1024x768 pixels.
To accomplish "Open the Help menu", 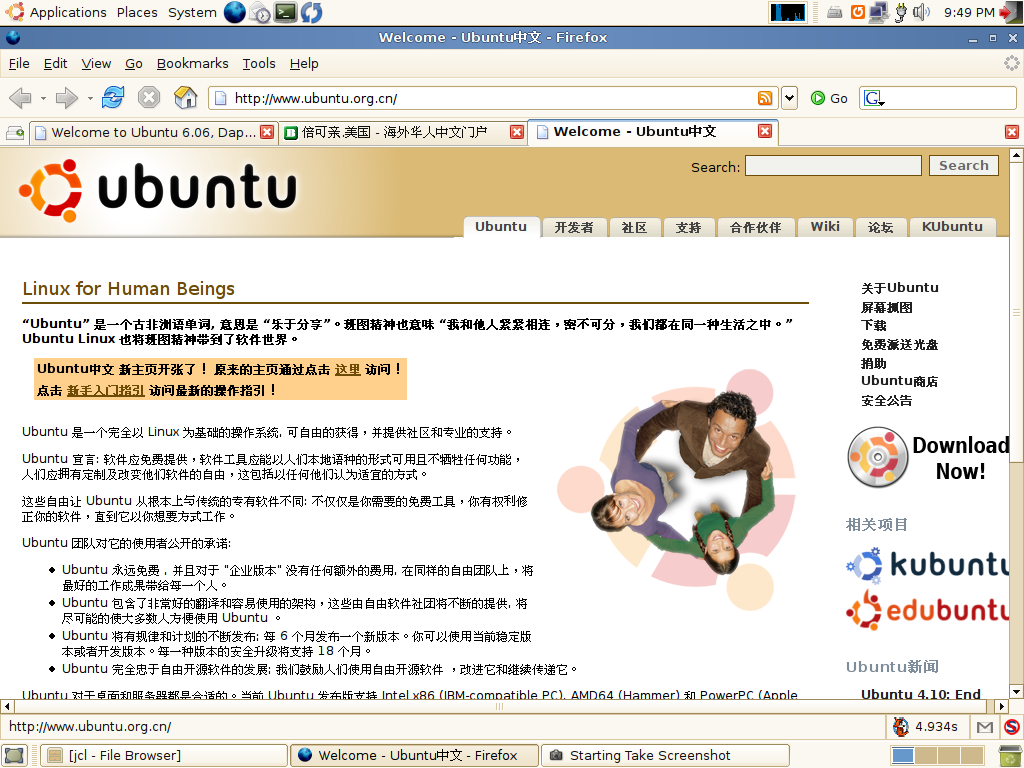I will click(304, 63).
